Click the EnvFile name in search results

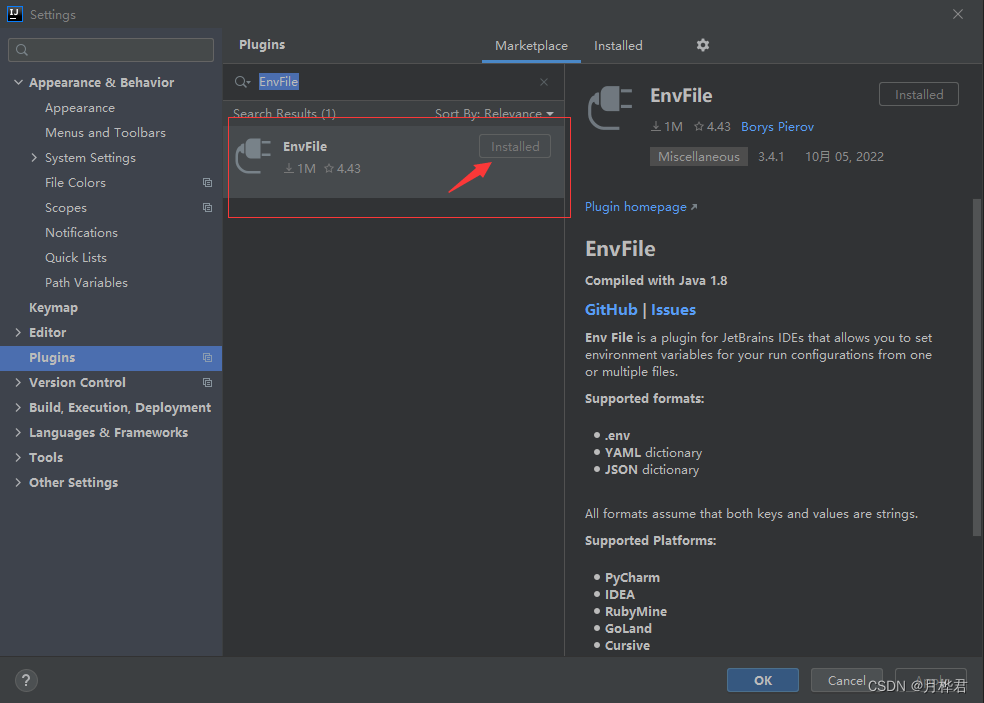click(305, 146)
